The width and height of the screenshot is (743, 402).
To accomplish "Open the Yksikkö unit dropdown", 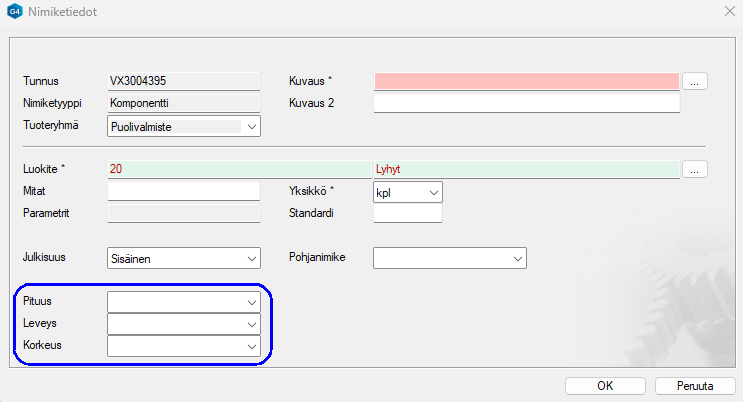I will point(433,191).
